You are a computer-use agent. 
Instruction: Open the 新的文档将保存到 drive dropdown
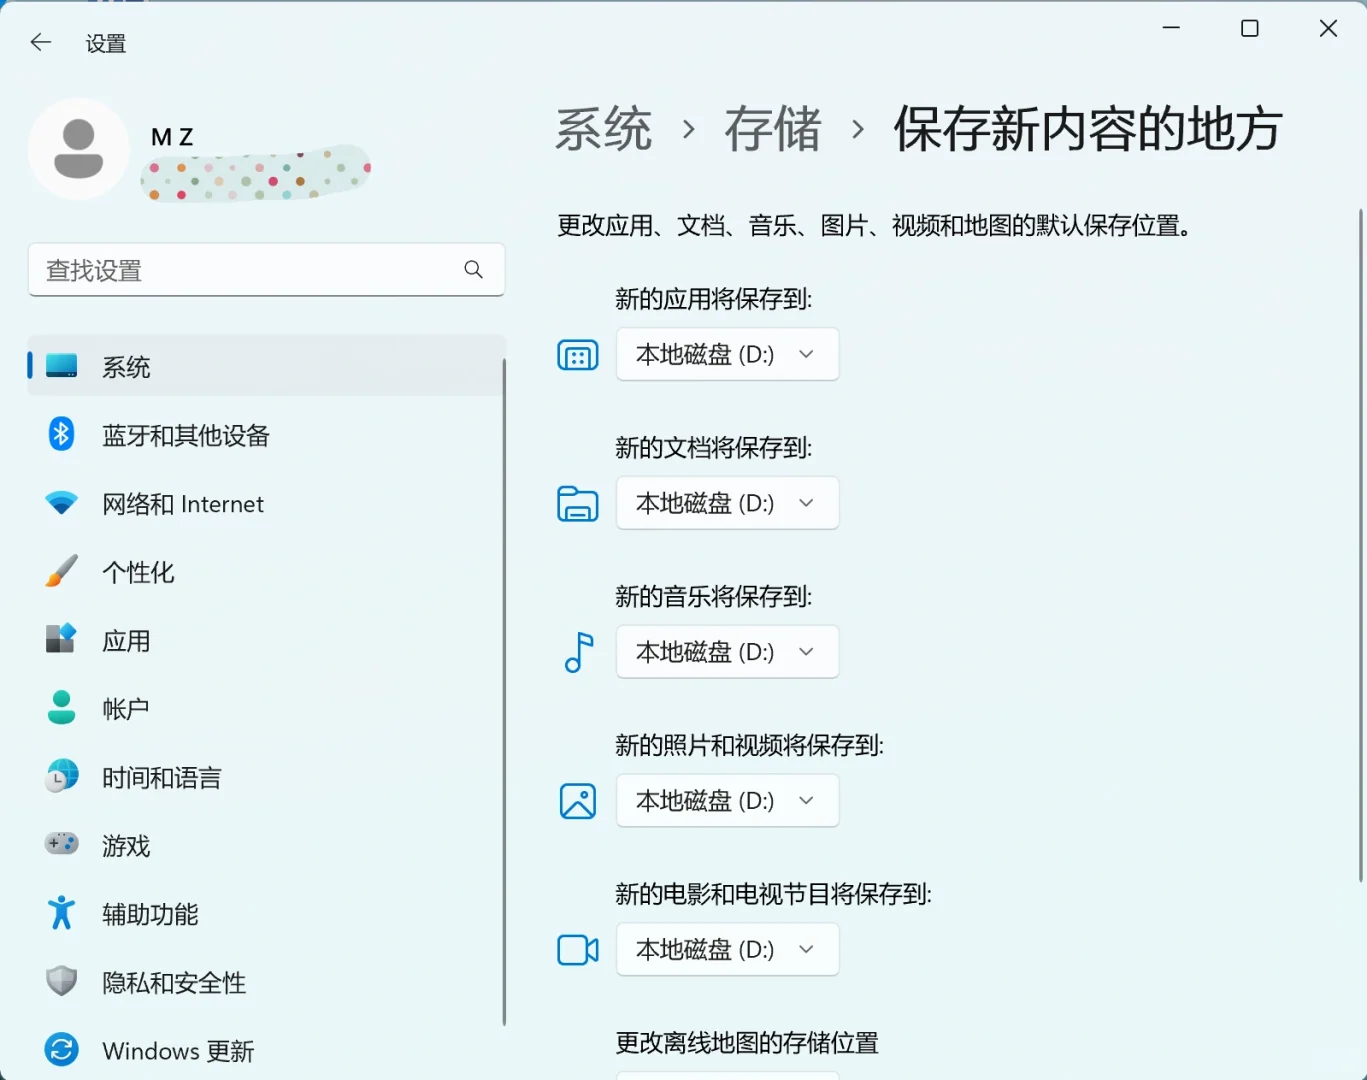[x=727, y=503]
